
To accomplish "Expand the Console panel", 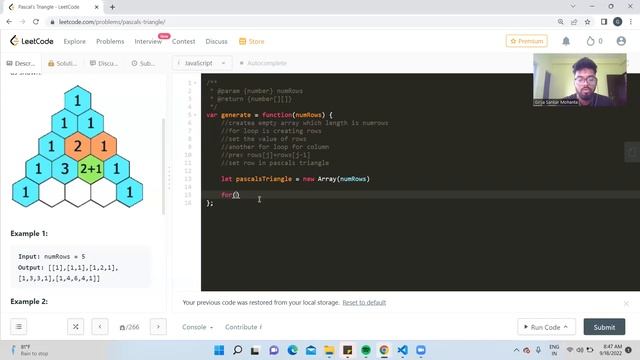I will (x=198, y=327).
